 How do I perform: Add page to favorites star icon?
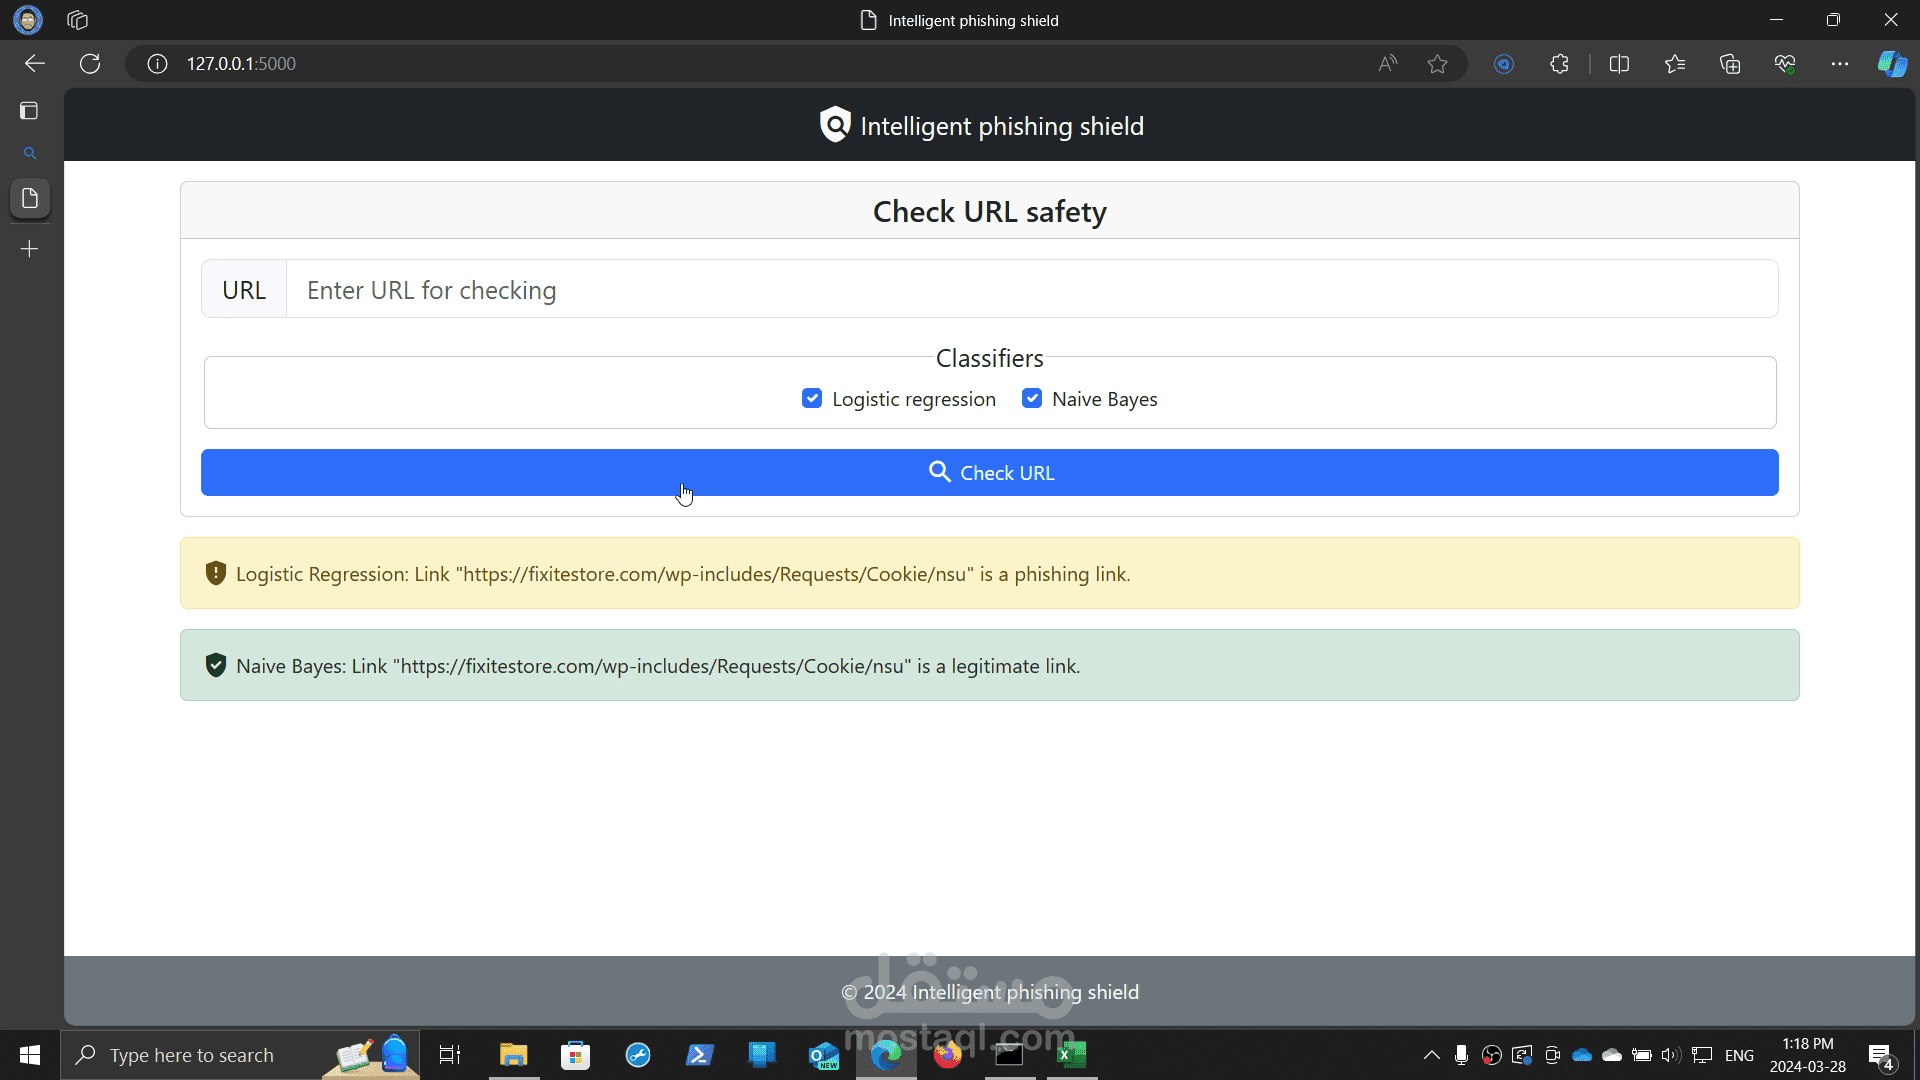point(1437,64)
